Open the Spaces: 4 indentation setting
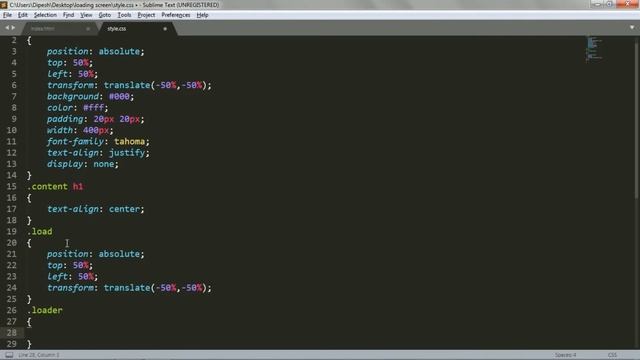640x360 pixels. [x=565, y=355]
